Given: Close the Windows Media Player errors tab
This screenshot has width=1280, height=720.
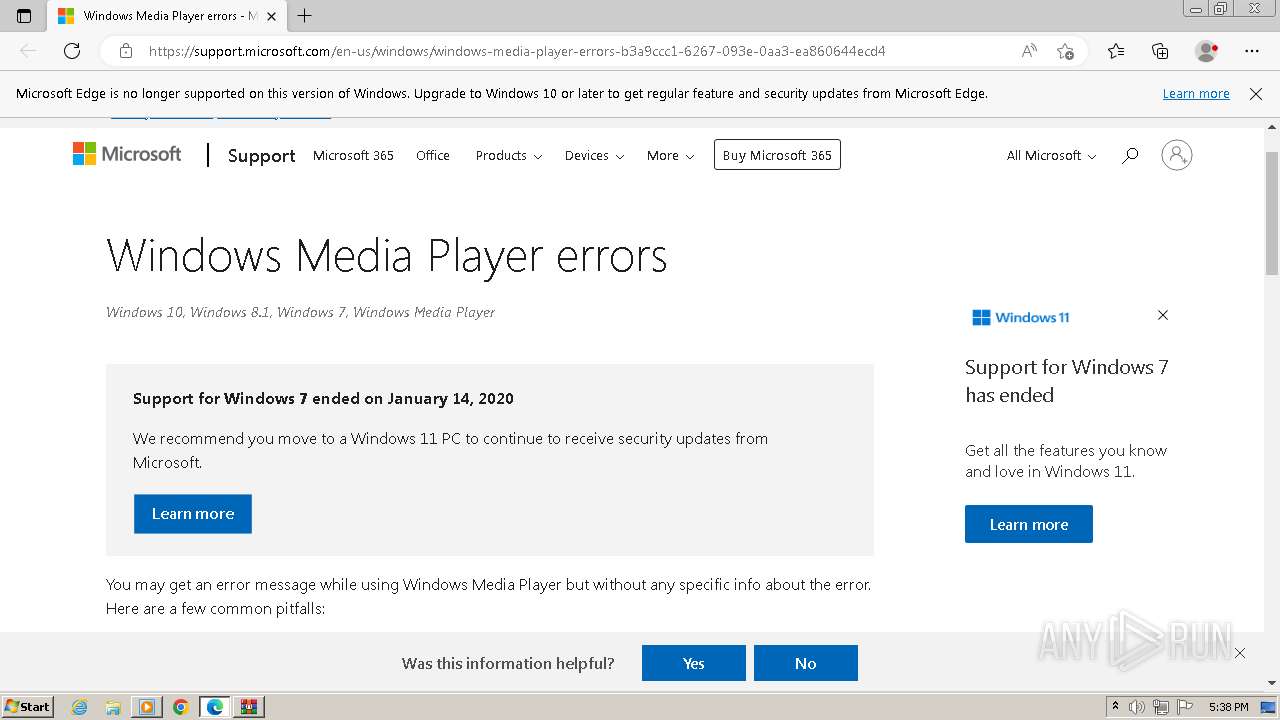Looking at the screenshot, I should click(271, 16).
